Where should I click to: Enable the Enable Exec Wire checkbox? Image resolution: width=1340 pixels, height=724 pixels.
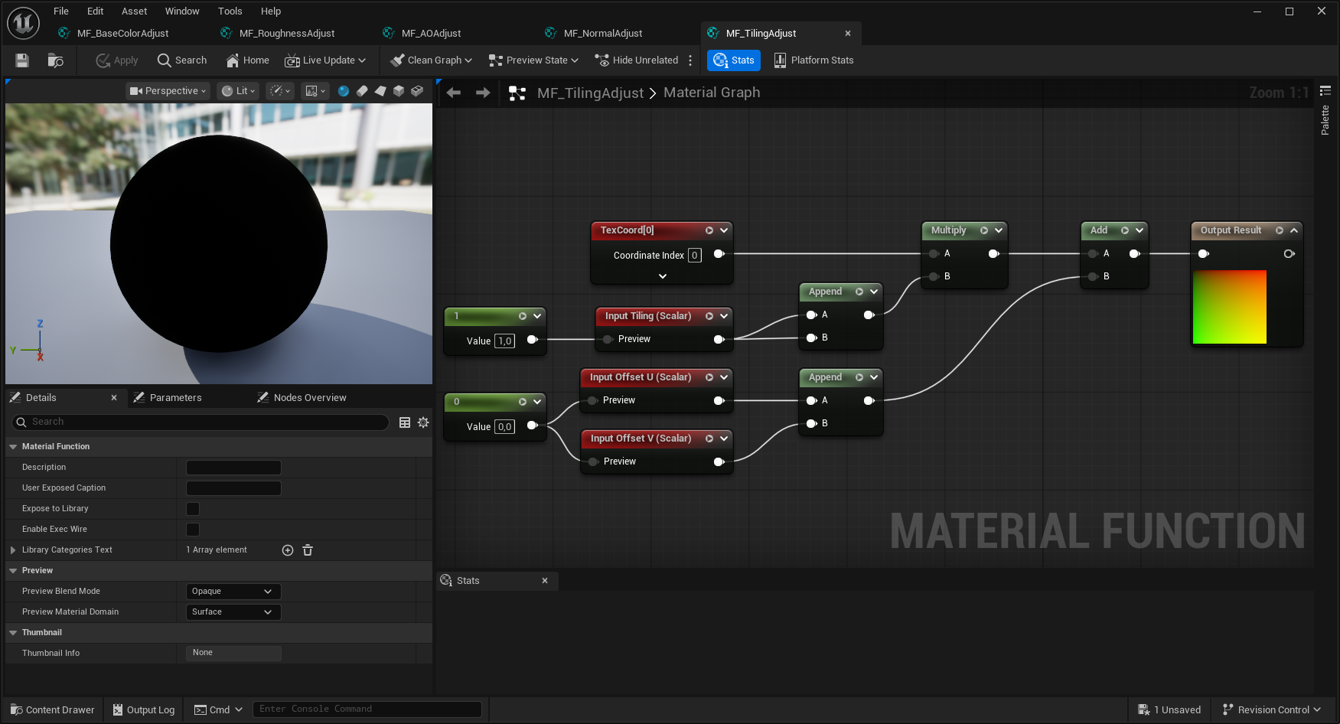pos(193,529)
